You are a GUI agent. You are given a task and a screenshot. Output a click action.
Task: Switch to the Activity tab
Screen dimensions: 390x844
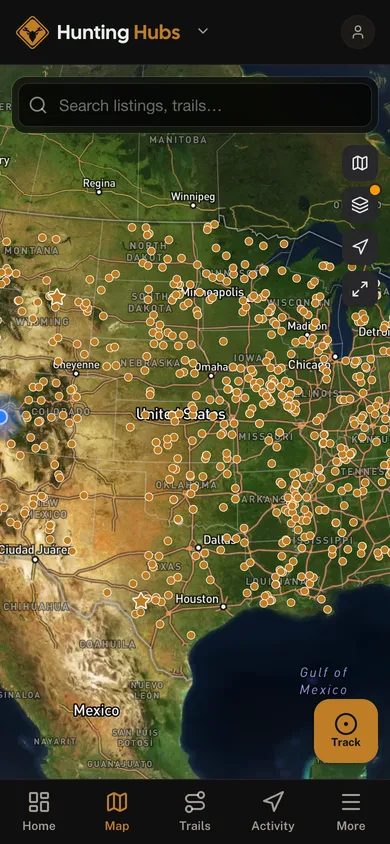[273, 811]
